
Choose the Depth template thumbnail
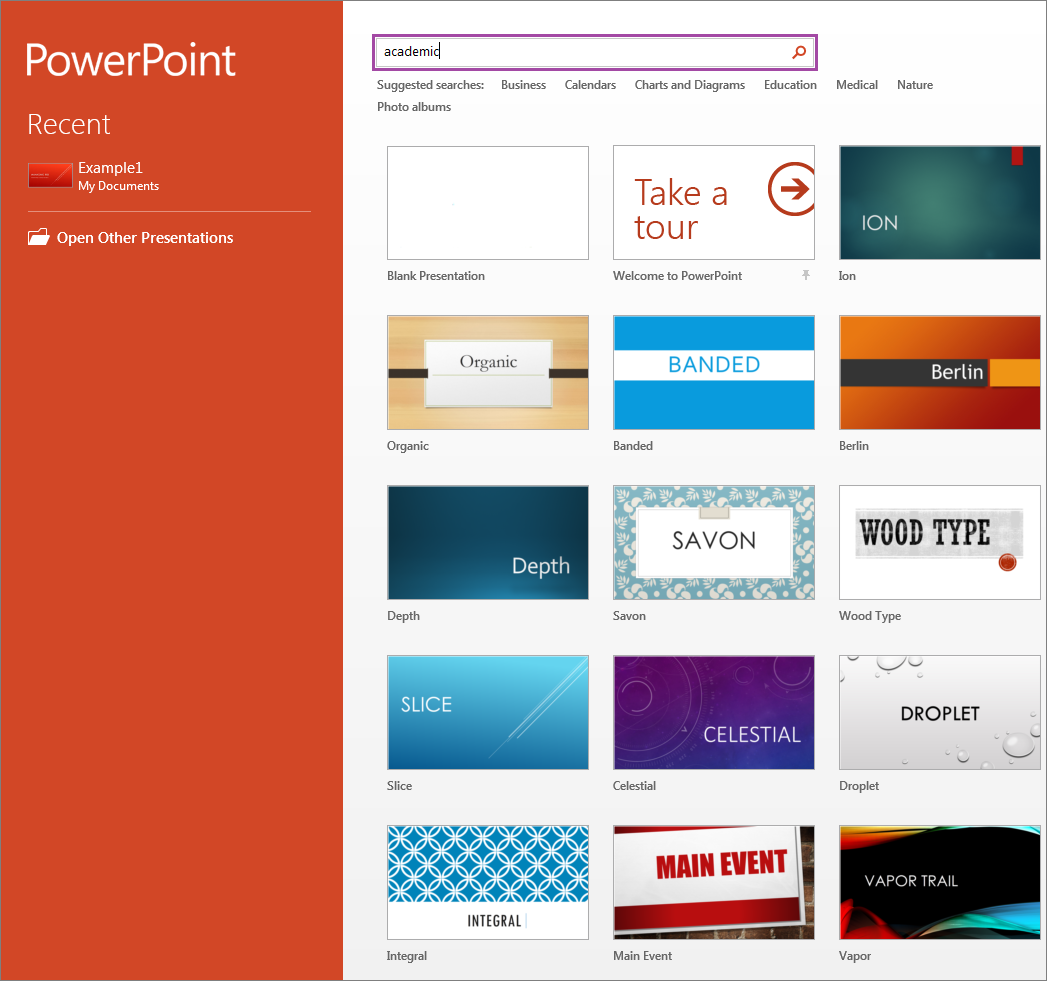tap(488, 542)
